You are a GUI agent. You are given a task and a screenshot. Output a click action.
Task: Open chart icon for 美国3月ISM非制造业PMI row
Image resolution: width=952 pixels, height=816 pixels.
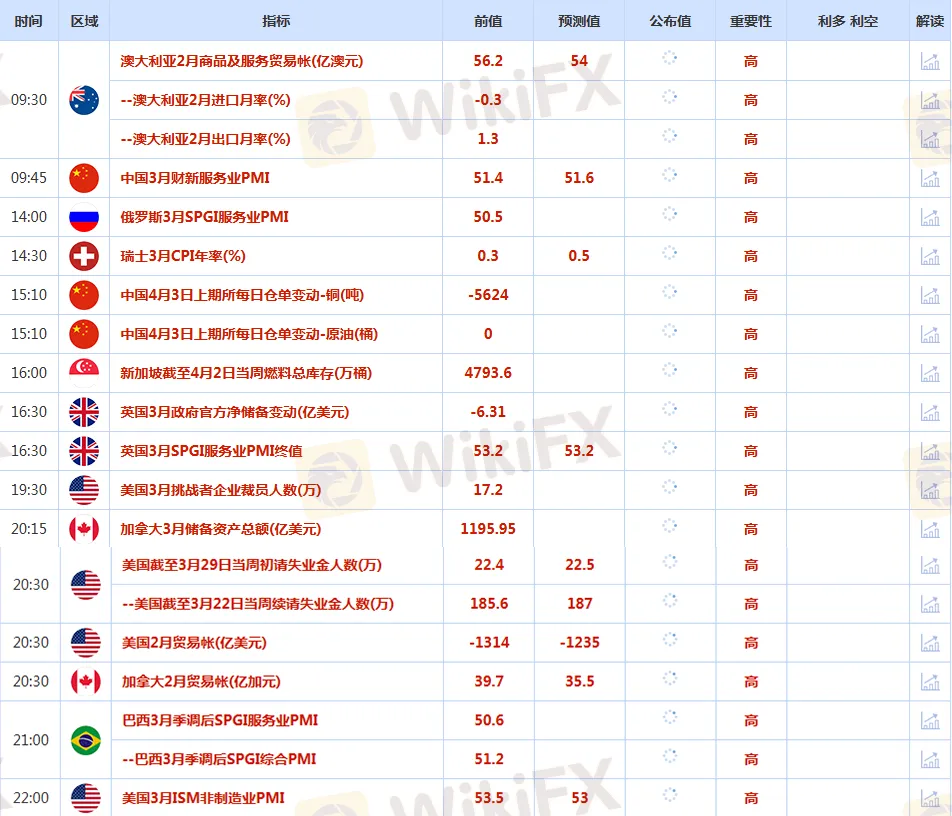930,798
